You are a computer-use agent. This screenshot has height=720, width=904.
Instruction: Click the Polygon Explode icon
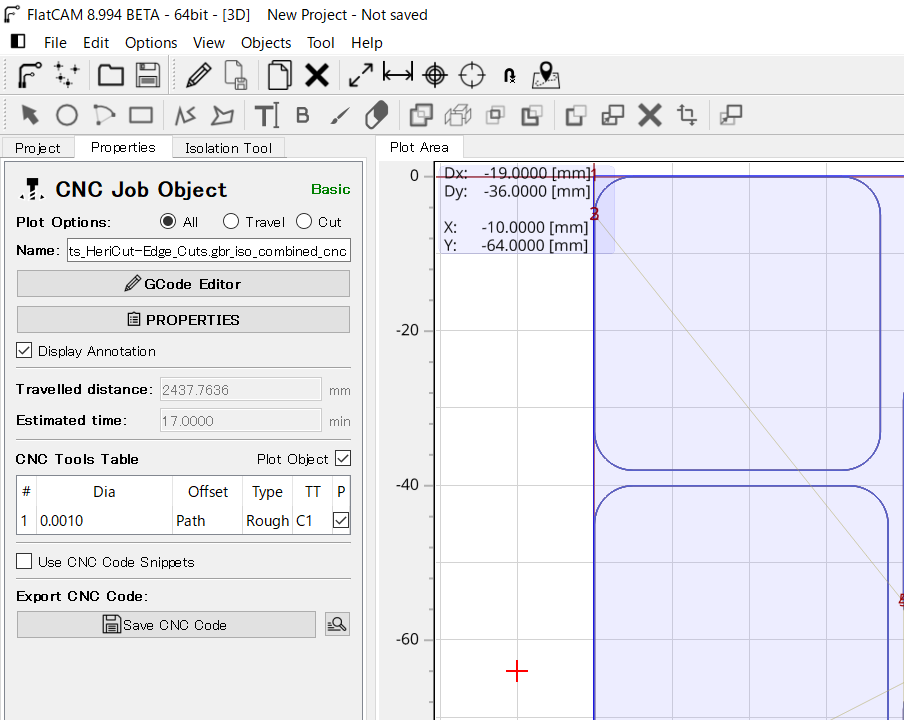click(x=458, y=115)
